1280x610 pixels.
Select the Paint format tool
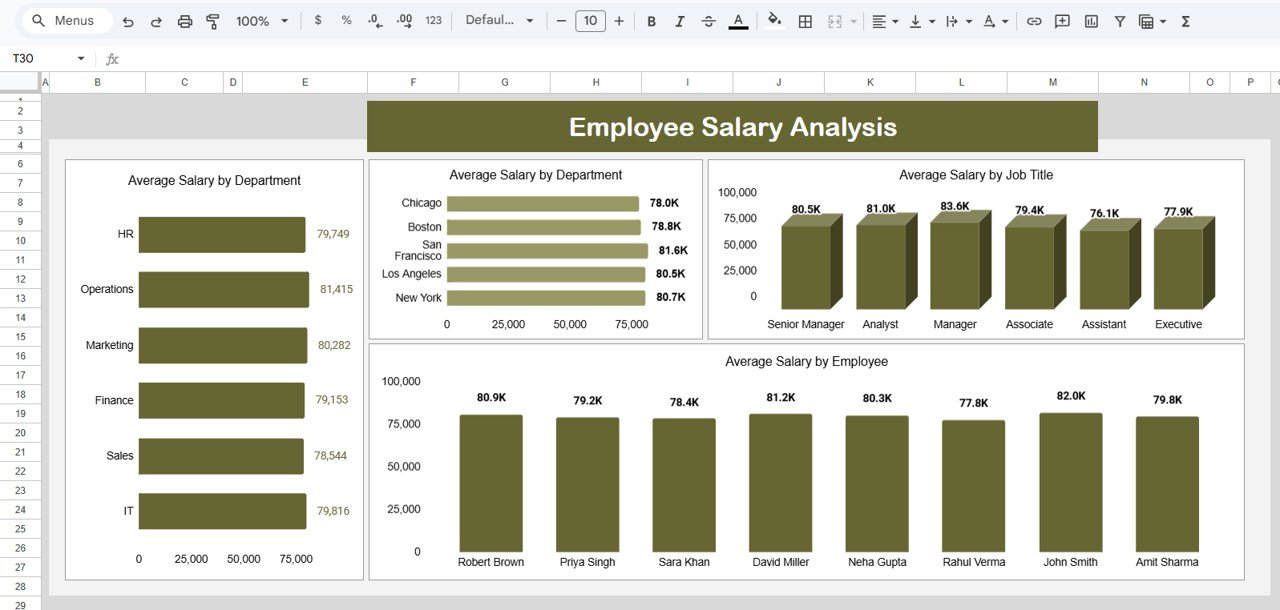pos(212,20)
